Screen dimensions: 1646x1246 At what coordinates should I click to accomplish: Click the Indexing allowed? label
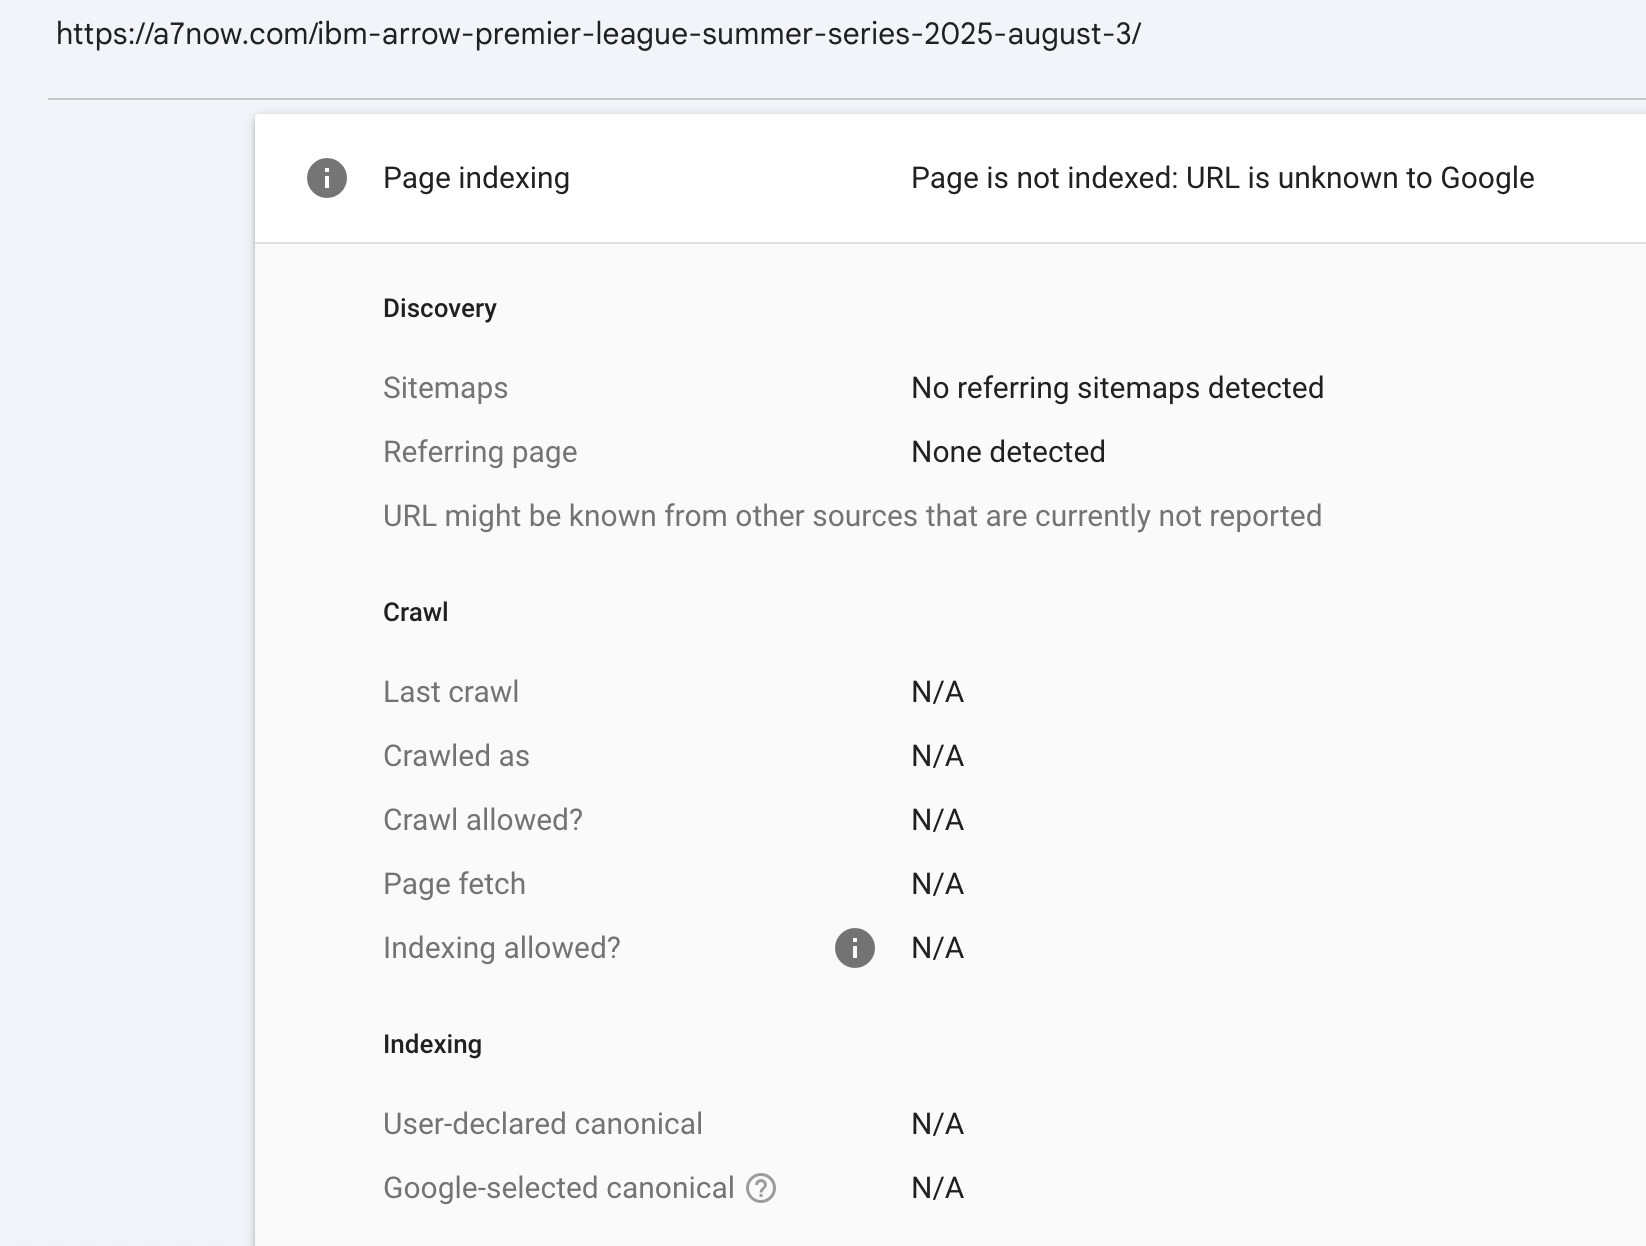[502, 948]
